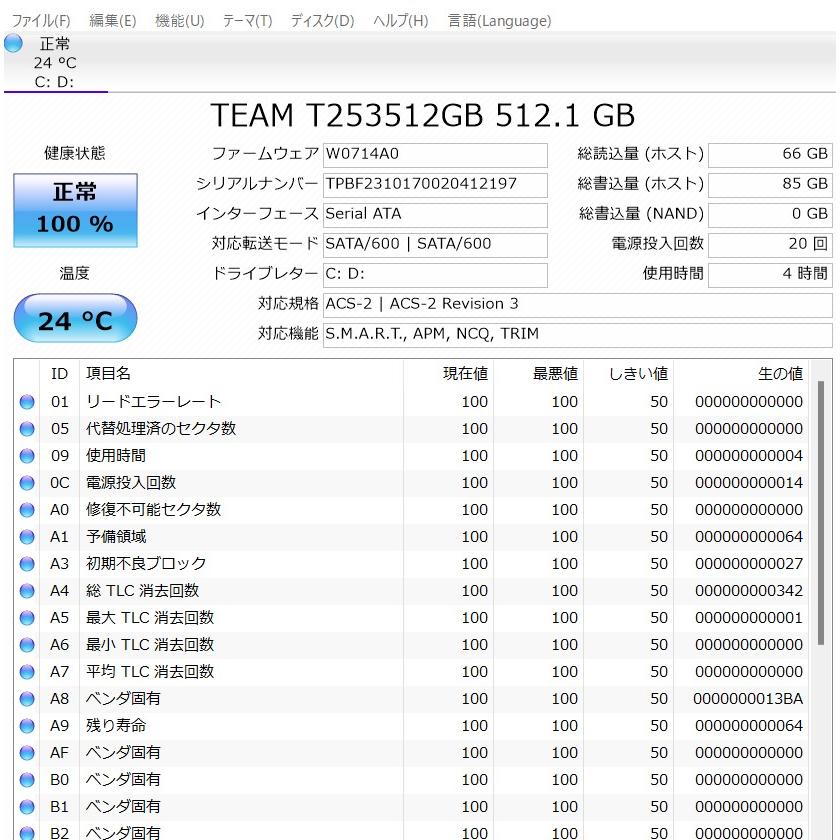Click the drive letter field under 対応転送モード

(435, 275)
